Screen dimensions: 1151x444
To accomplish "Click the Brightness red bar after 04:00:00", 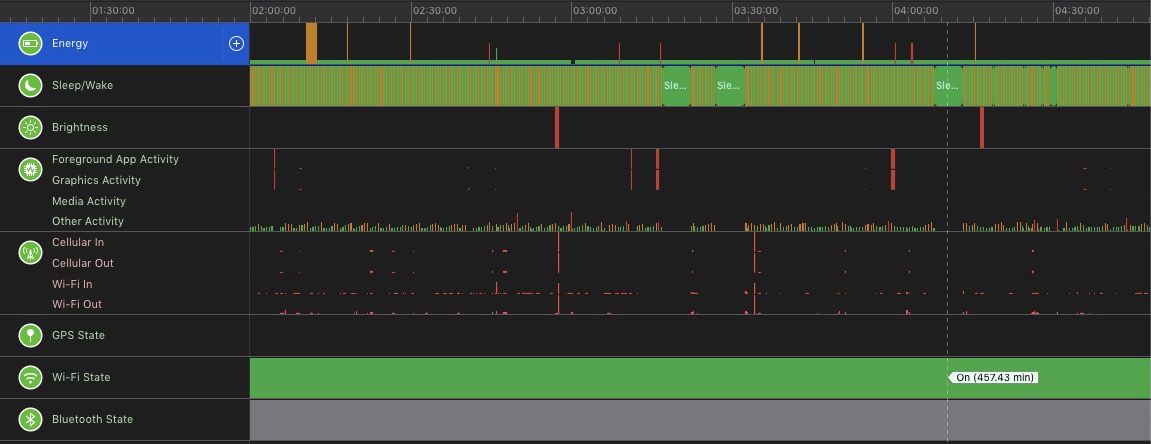I will 981,128.
